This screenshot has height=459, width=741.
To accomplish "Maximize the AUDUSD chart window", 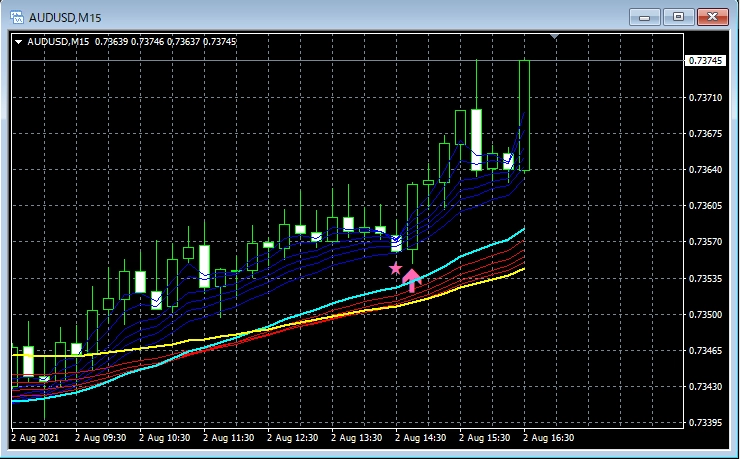I will pyautogui.click(x=679, y=16).
